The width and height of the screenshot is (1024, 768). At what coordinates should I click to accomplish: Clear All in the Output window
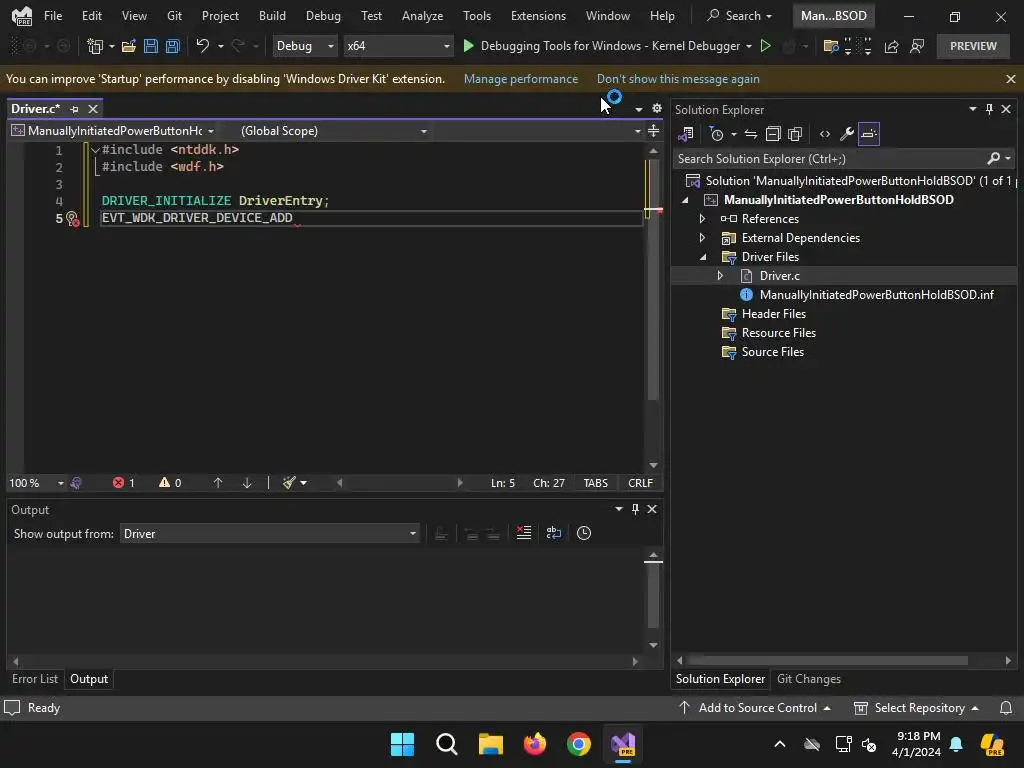coord(524,534)
